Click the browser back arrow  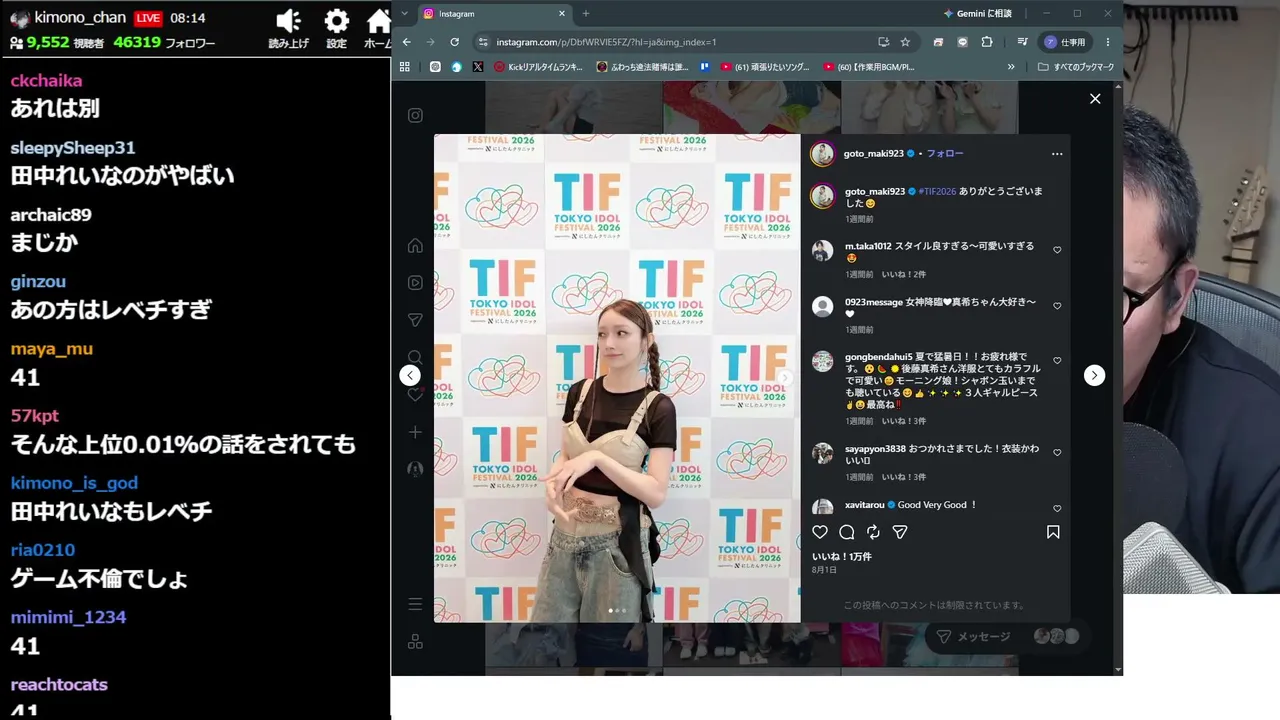407,42
